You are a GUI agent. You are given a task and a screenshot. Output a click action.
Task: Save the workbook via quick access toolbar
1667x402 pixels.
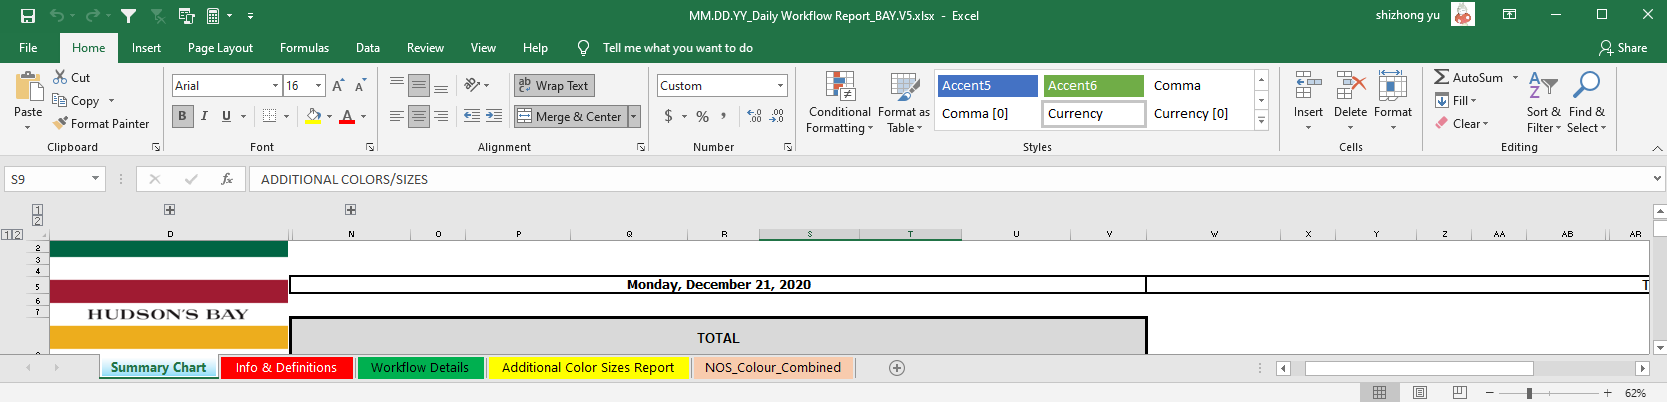tap(28, 16)
